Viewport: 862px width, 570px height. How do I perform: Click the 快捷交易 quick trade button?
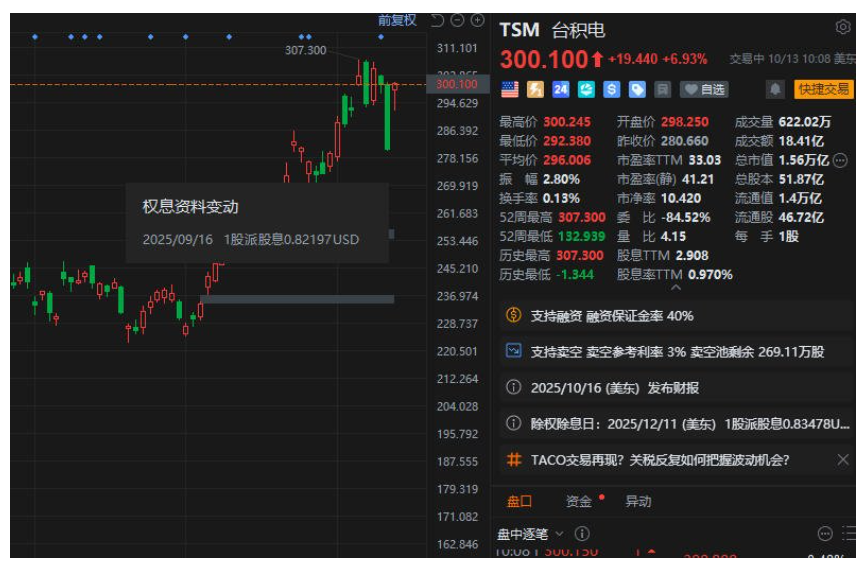(x=824, y=90)
